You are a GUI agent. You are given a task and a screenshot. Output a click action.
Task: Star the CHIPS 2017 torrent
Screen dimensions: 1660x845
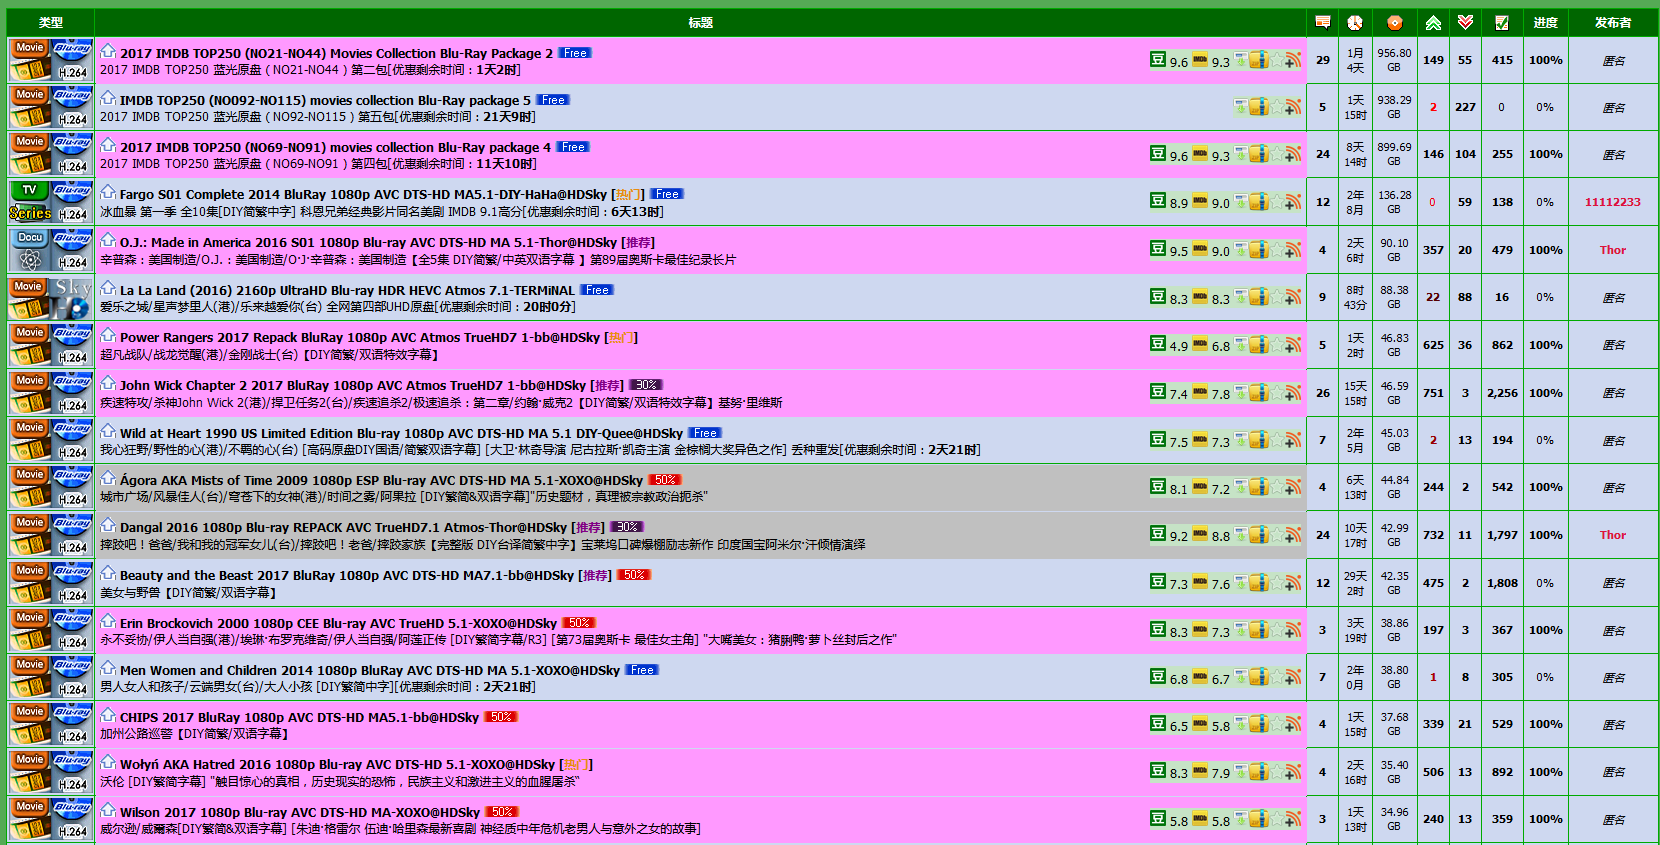pos(1277,724)
